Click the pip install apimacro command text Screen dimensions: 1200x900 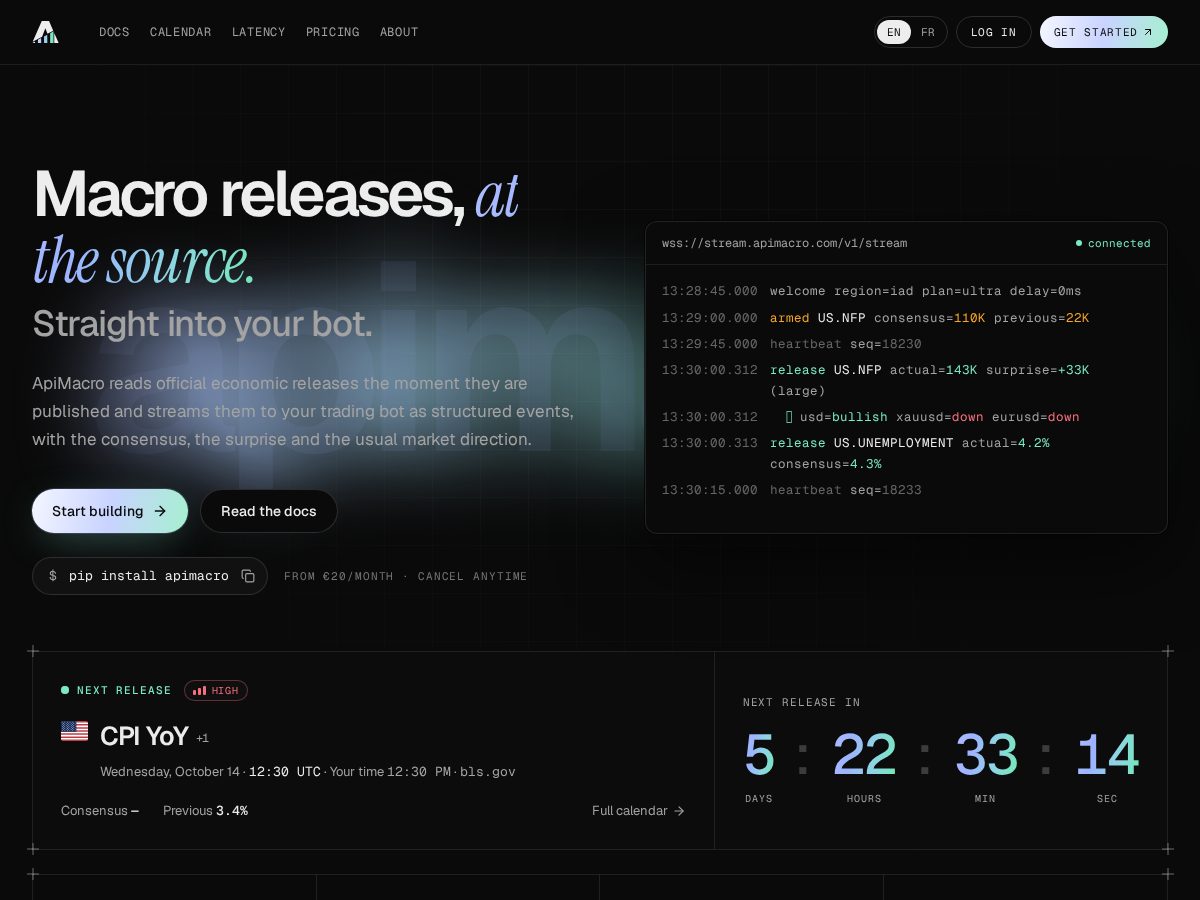pyautogui.click(x=149, y=576)
